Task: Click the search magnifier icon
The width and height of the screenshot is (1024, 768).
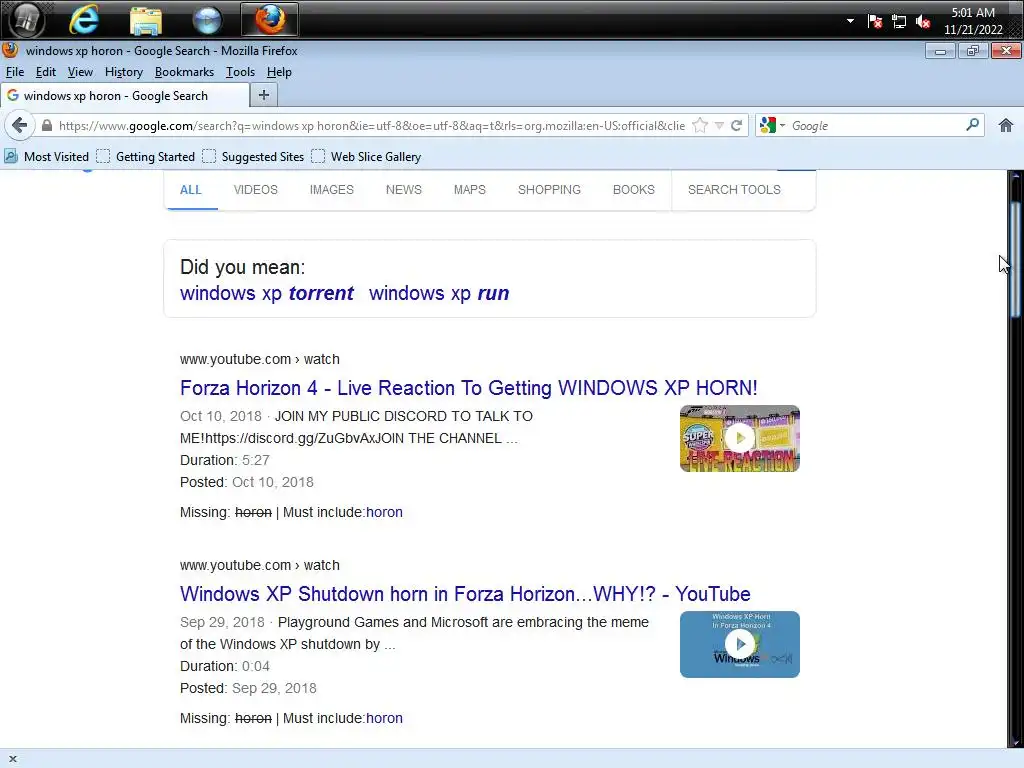Action: click(x=972, y=125)
